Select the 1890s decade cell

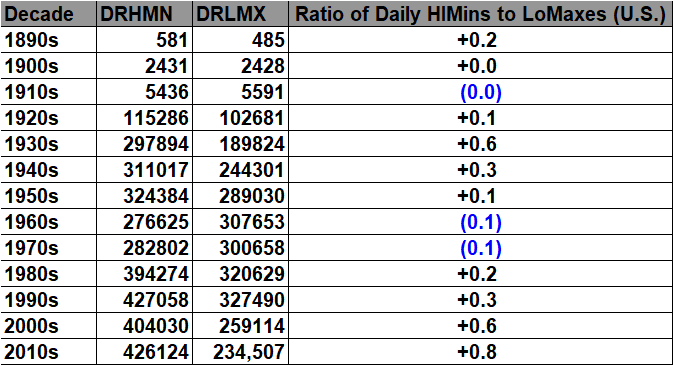pos(49,40)
